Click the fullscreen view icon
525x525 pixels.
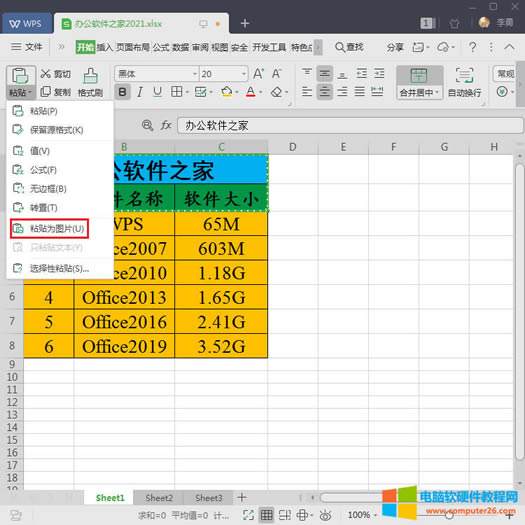click(x=248, y=515)
